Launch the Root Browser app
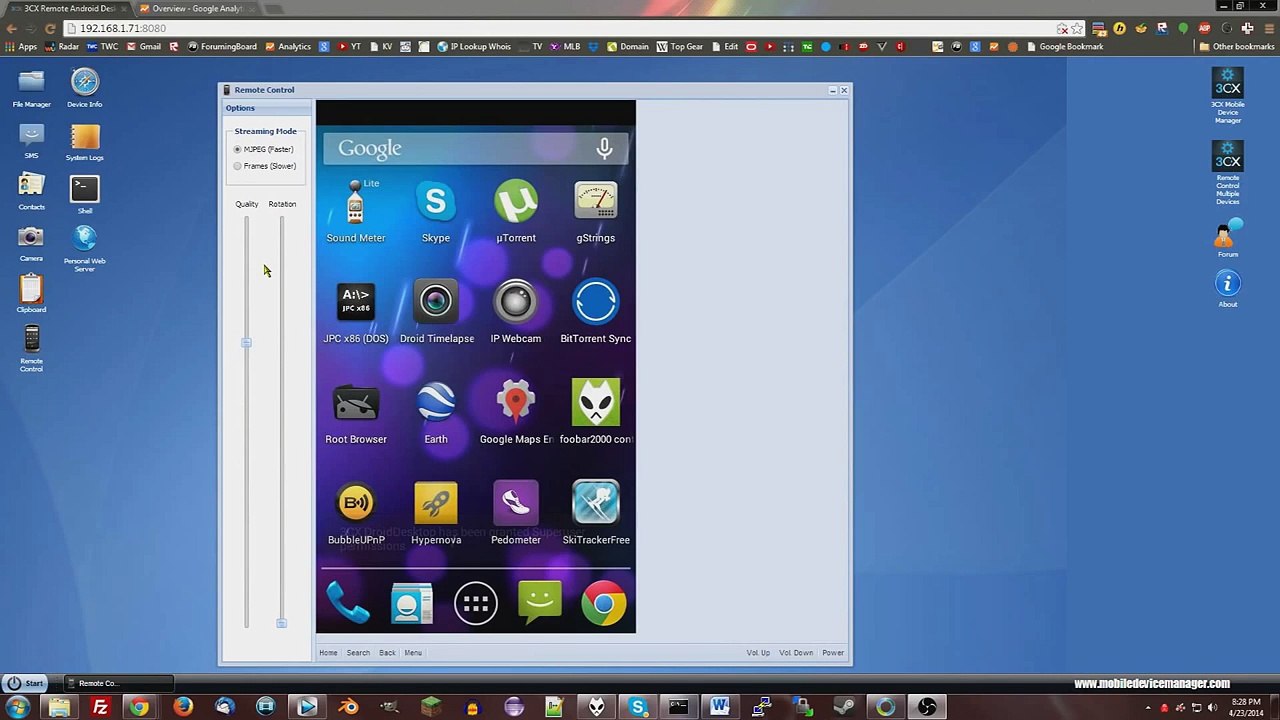The image size is (1280, 720). pyautogui.click(x=356, y=413)
